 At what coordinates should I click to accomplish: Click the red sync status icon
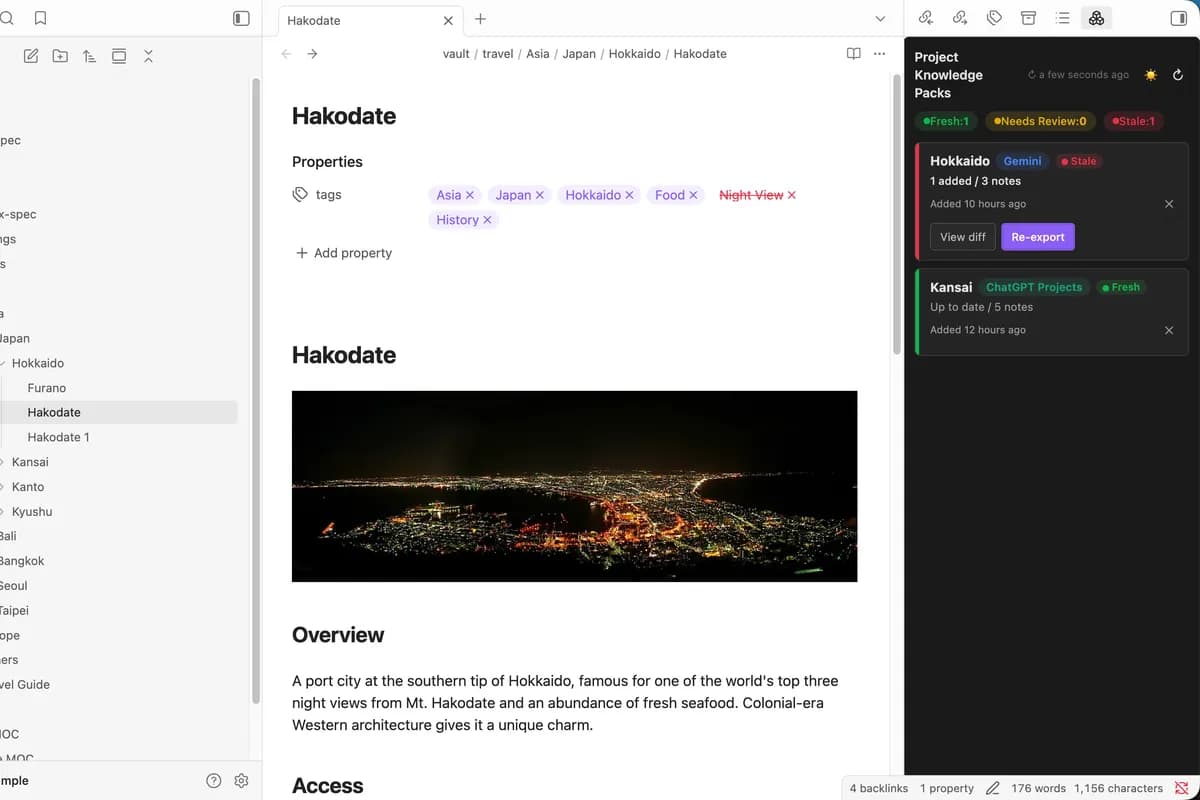[1181, 788]
